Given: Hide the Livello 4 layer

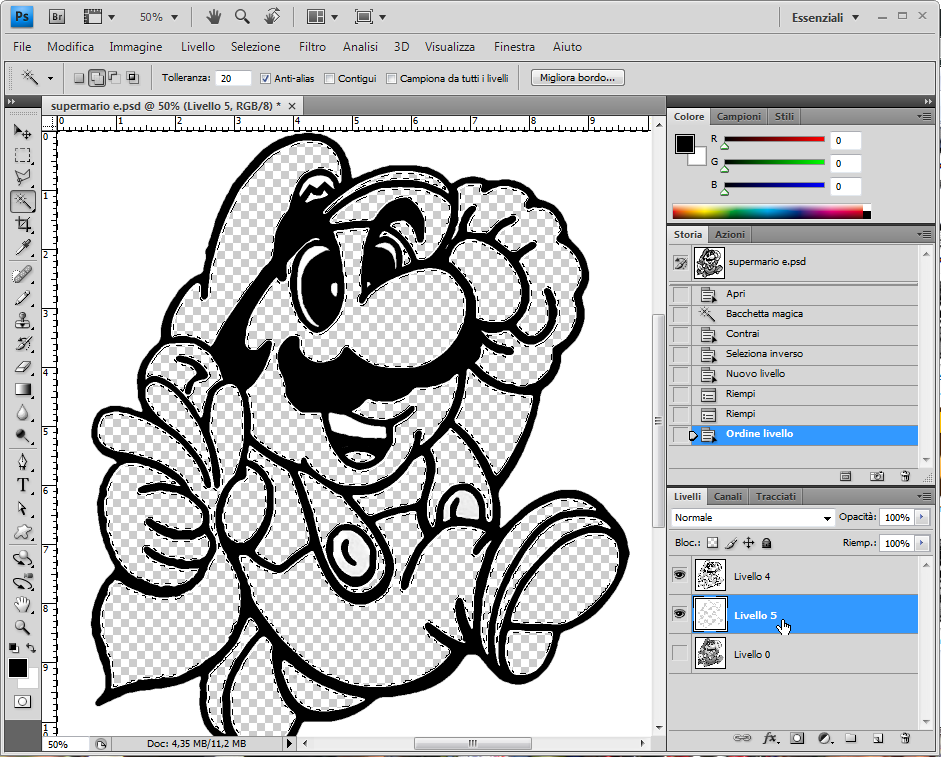Looking at the screenshot, I should point(679,576).
